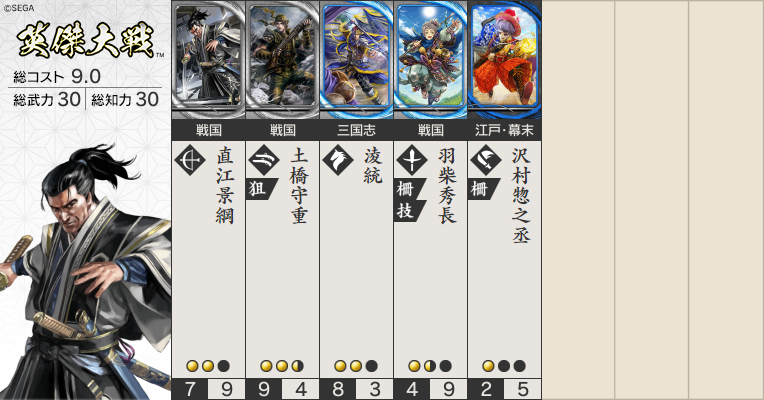The height and width of the screenshot is (400, 764).
Task: Click the bow unit icon beside 直江景綱
Action: click(x=190, y=160)
